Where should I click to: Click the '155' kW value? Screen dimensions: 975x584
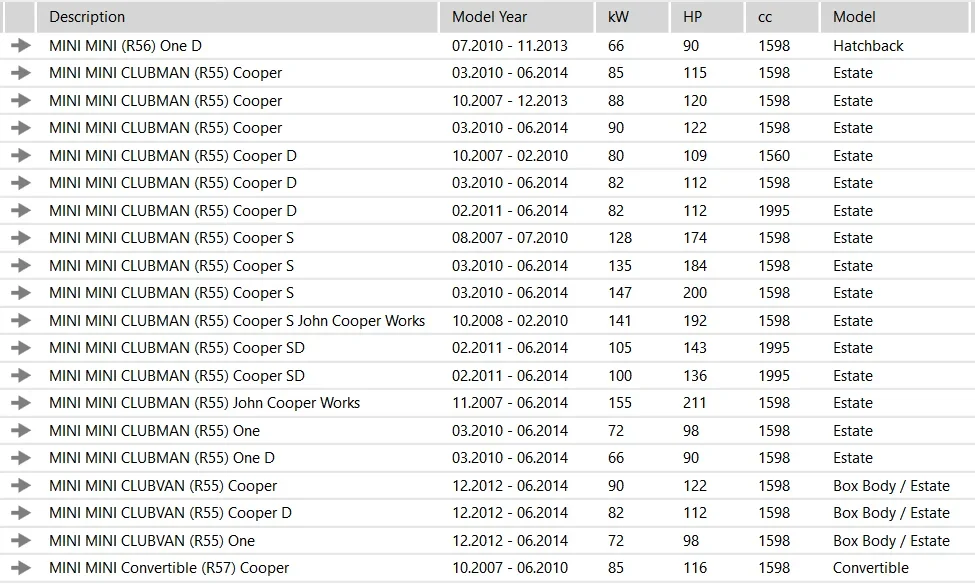click(620, 403)
